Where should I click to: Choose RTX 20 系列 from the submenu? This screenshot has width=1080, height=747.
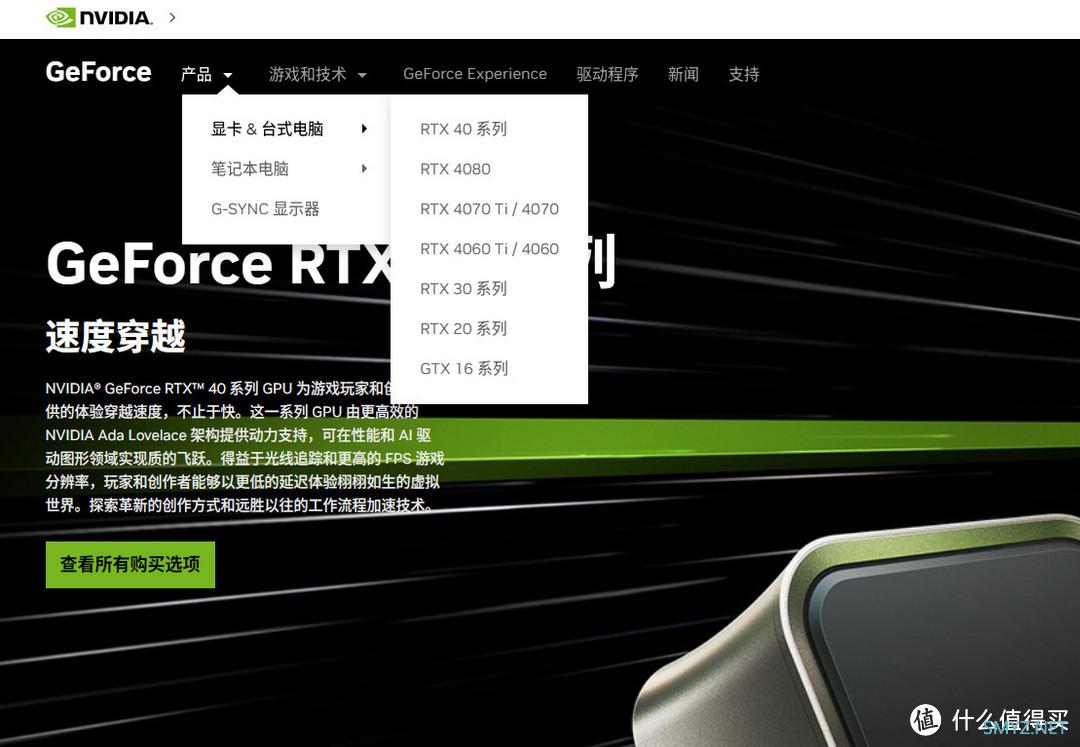point(464,328)
